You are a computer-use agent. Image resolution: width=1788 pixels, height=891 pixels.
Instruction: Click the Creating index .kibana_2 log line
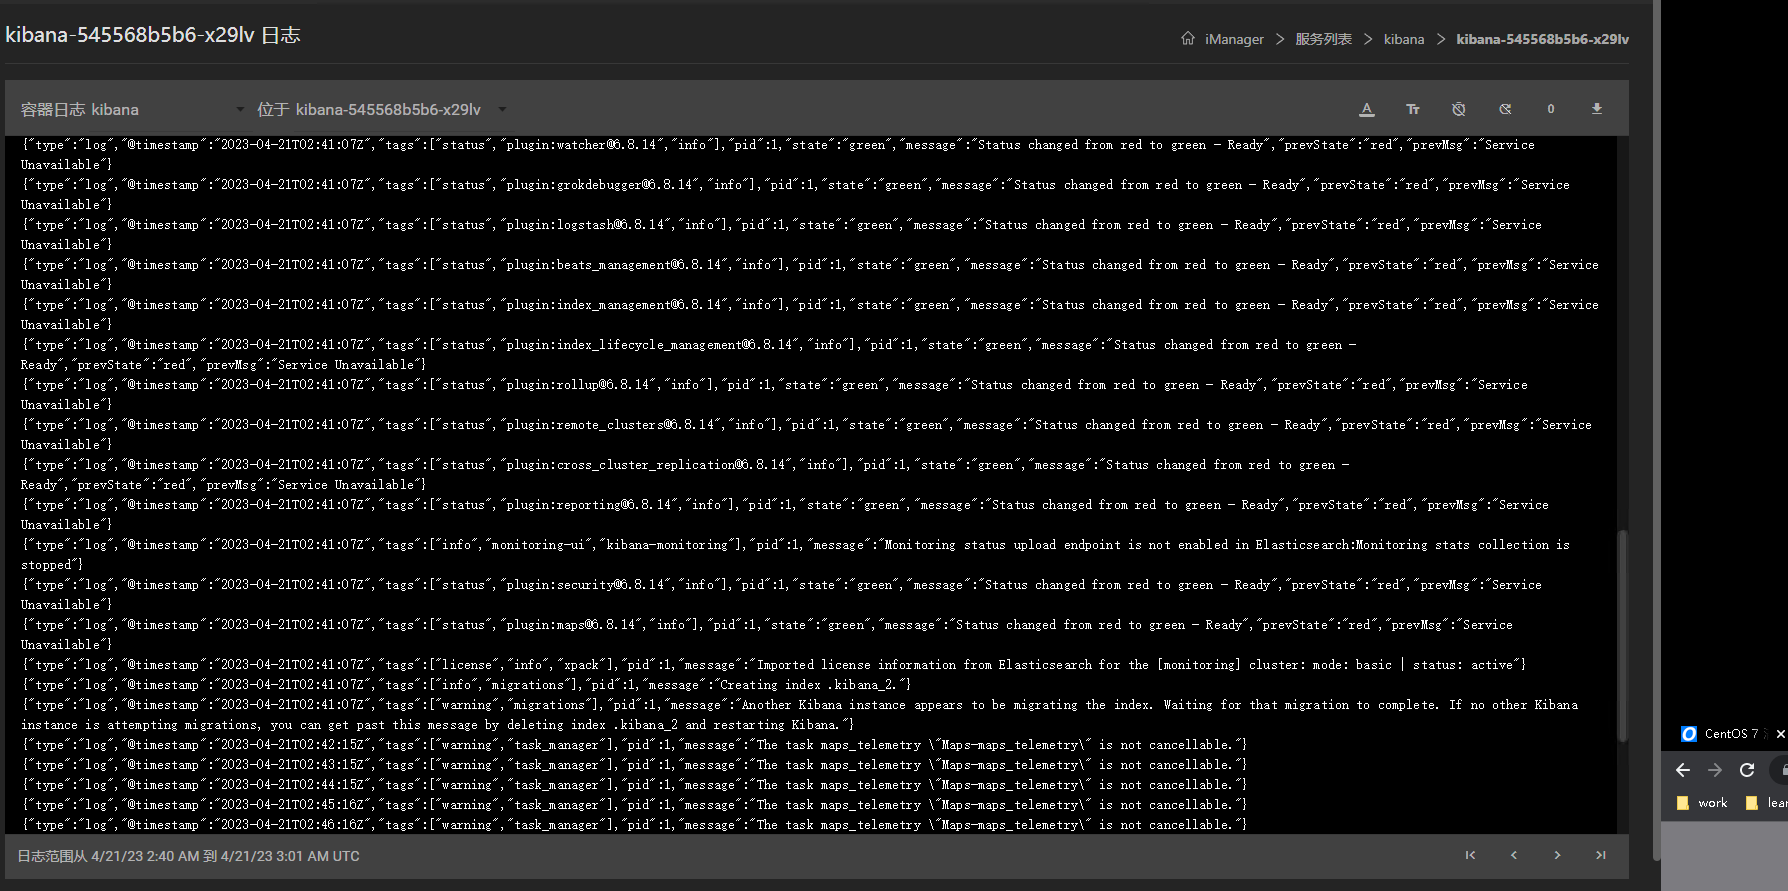[x=466, y=684]
